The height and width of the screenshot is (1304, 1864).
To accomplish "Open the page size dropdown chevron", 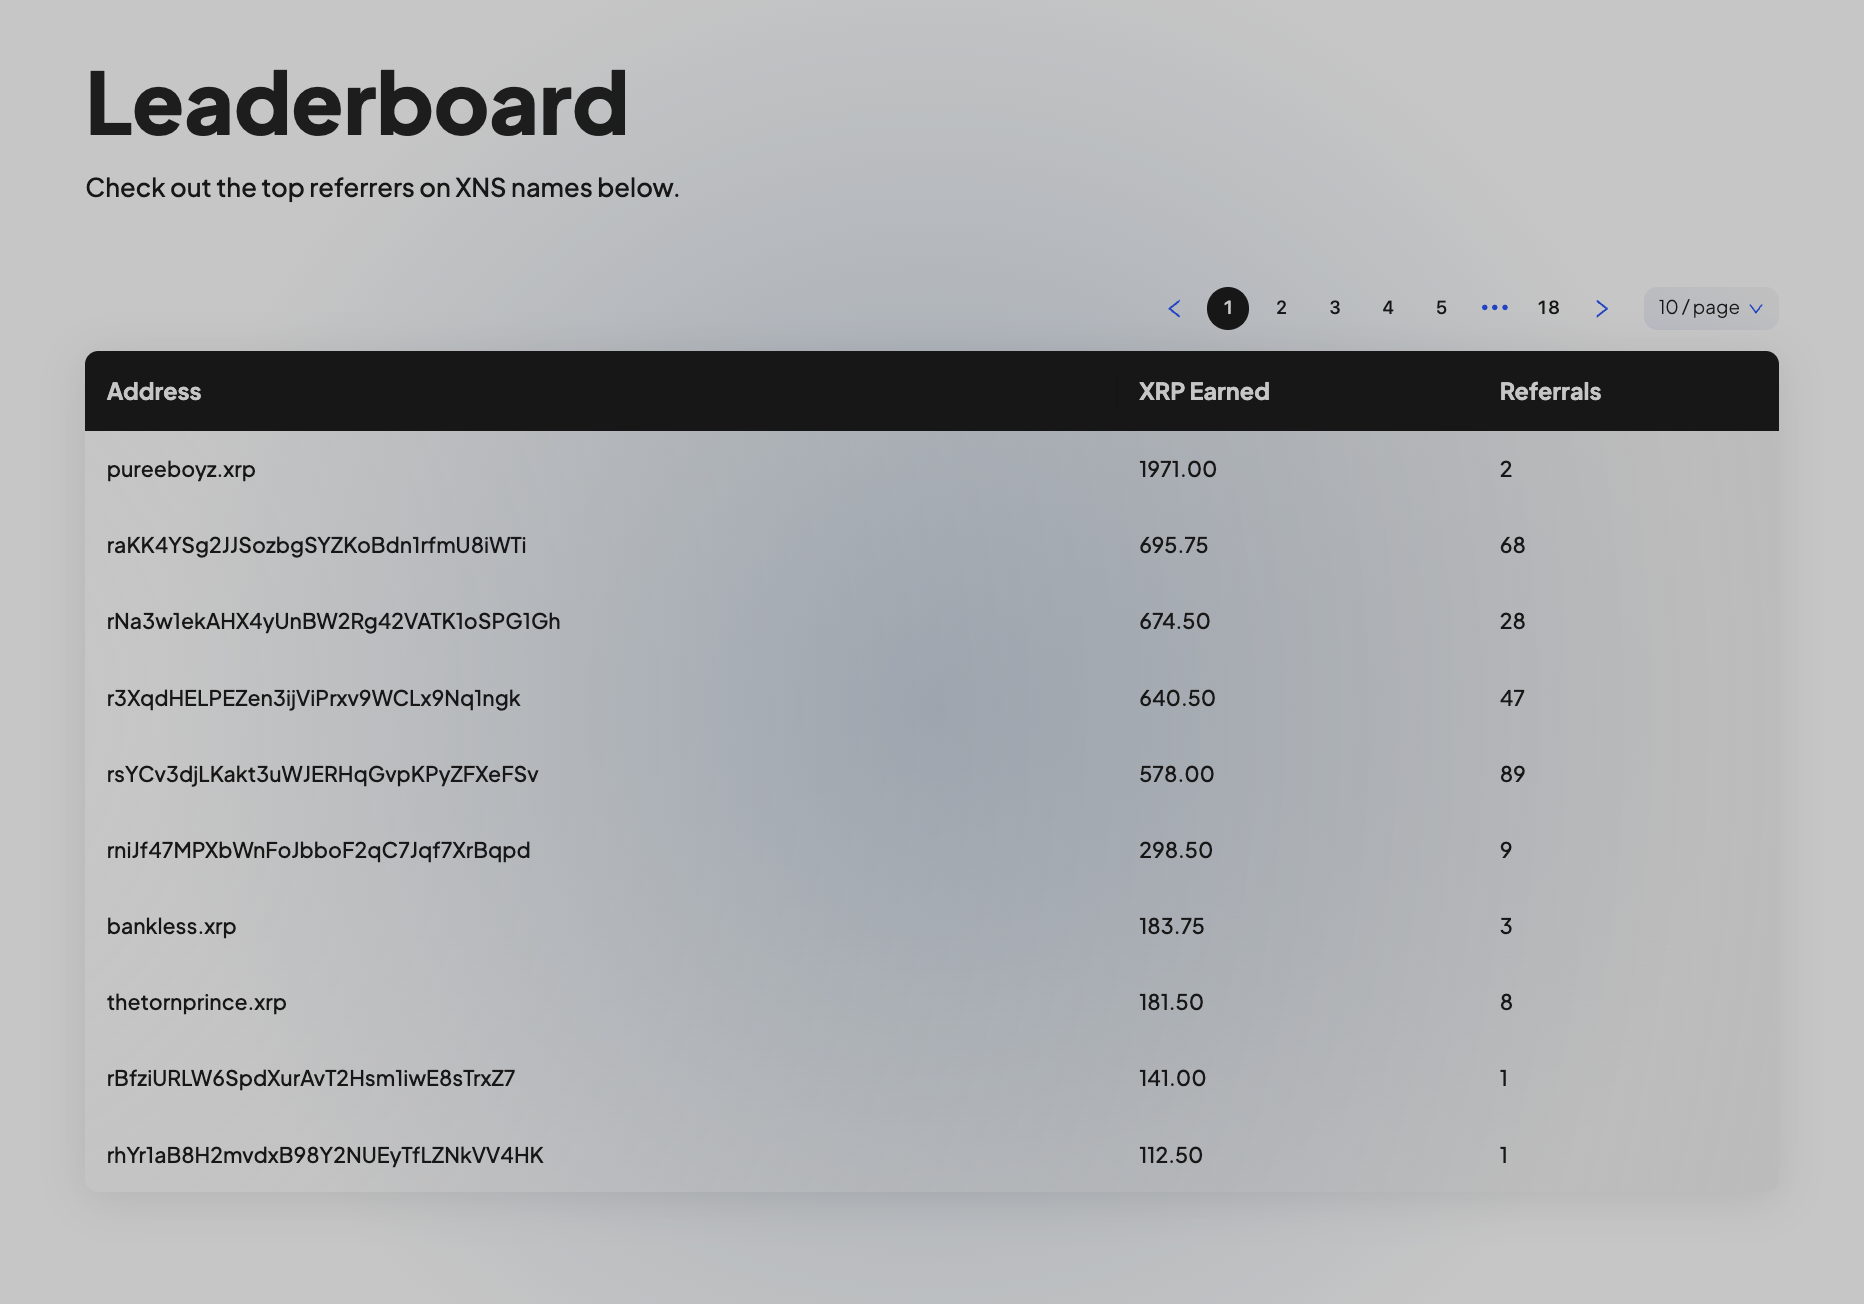I will (1756, 308).
